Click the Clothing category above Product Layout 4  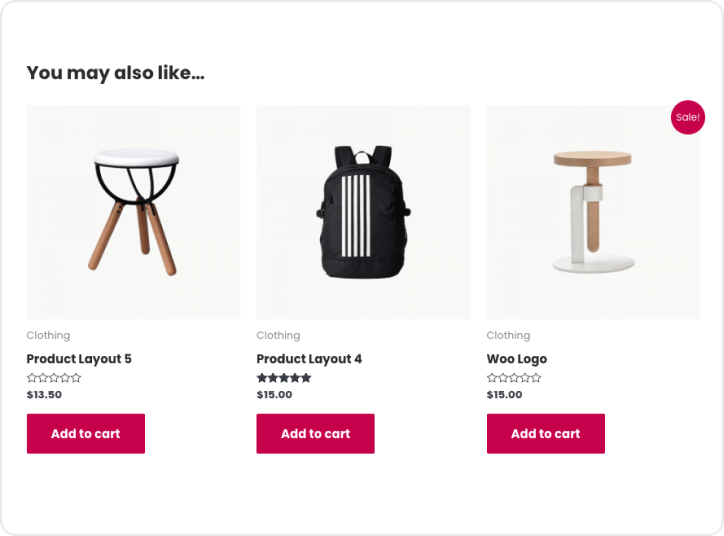pos(278,336)
